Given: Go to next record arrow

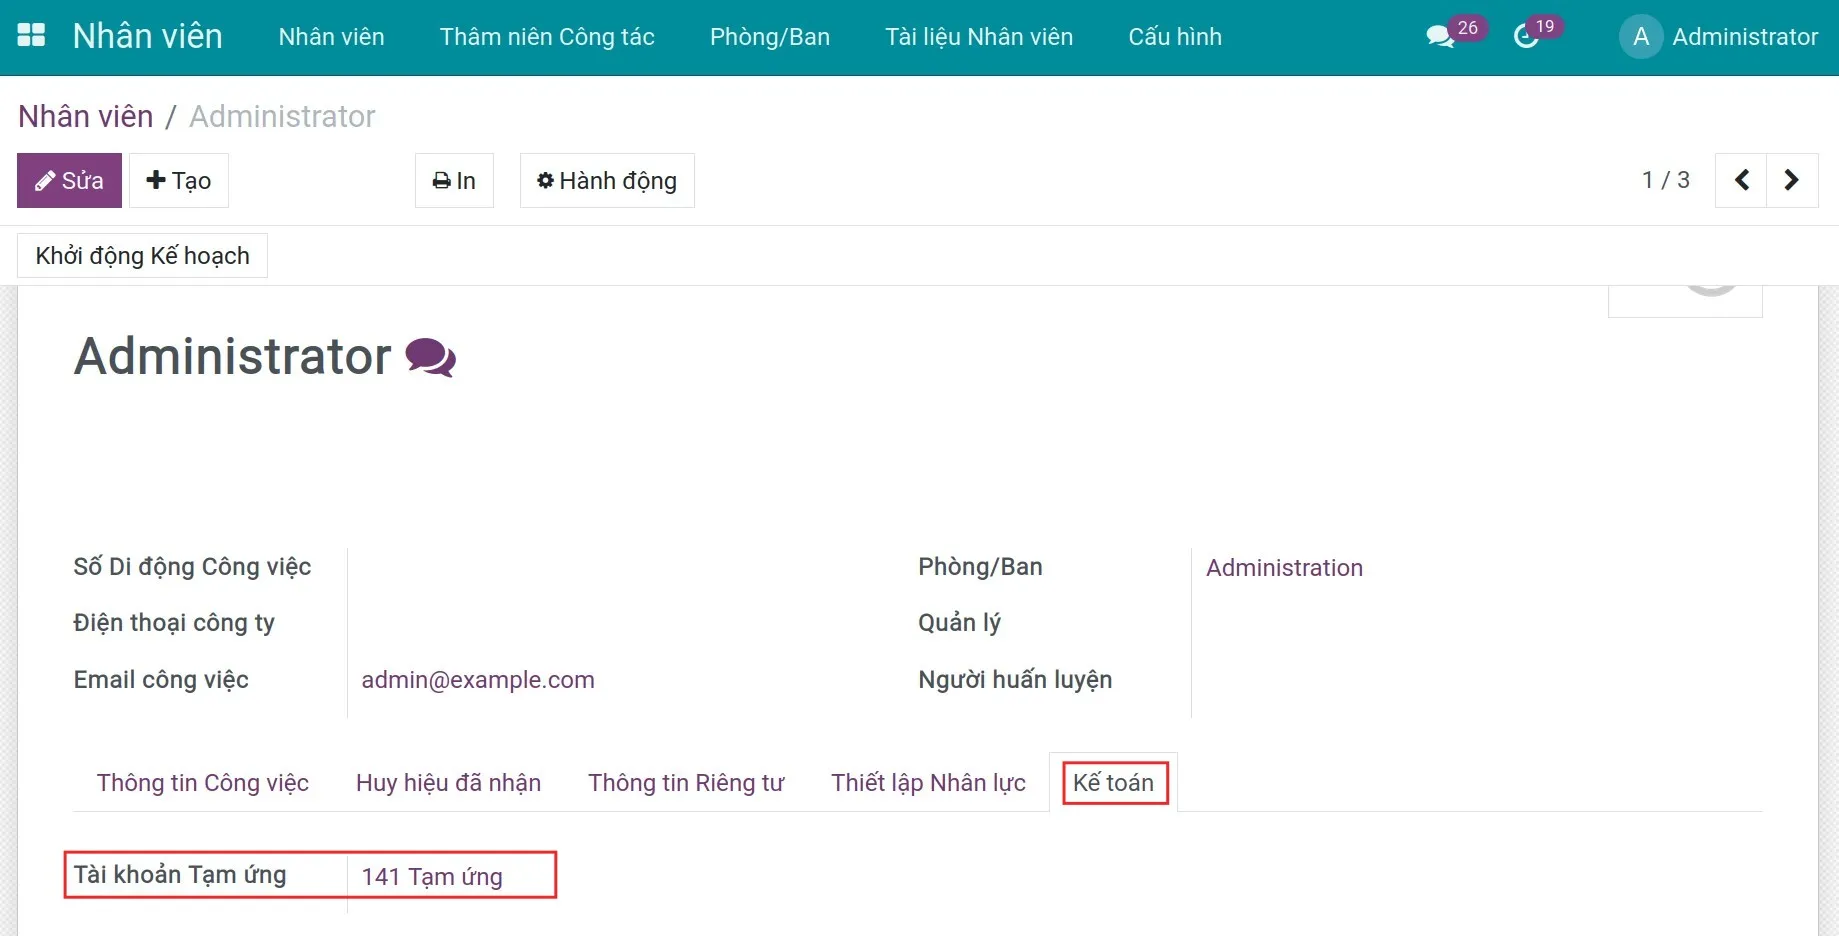Looking at the screenshot, I should pos(1792,180).
